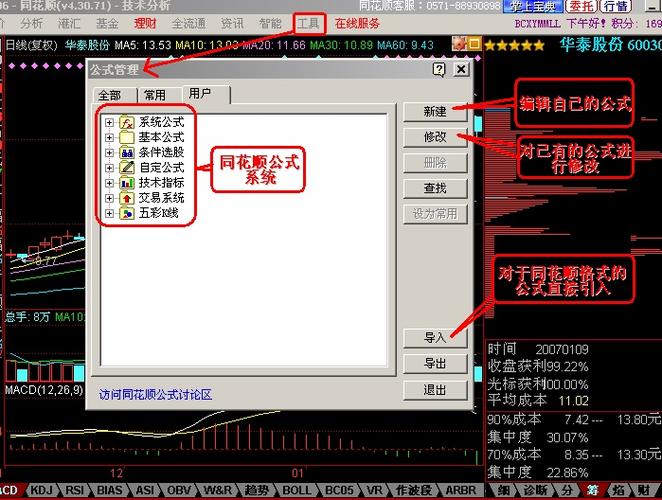Click the orange square icon beside the stars

pyautogui.click(x=474, y=44)
